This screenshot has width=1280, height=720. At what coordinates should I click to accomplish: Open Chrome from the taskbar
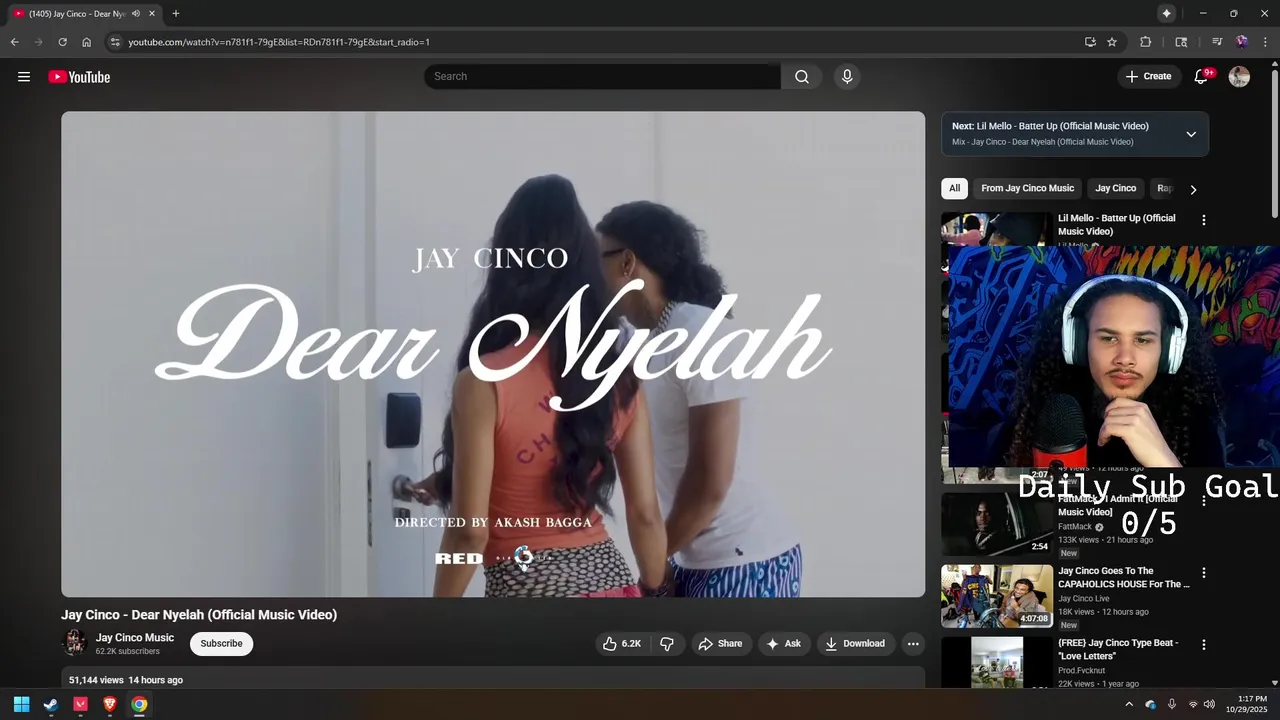tap(139, 704)
